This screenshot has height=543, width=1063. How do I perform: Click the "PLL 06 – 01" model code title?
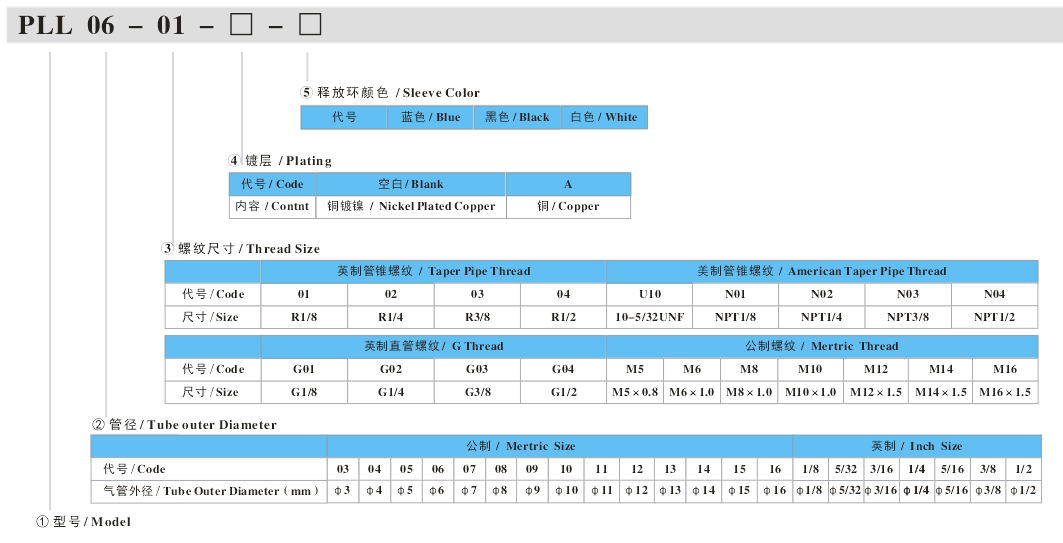pyautogui.click(x=101, y=26)
